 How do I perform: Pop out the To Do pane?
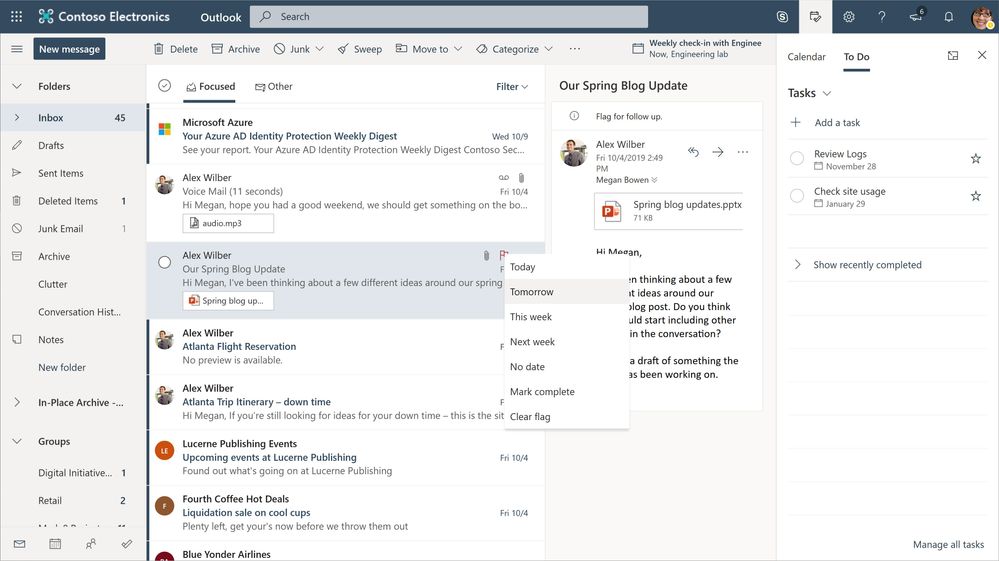(953, 56)
